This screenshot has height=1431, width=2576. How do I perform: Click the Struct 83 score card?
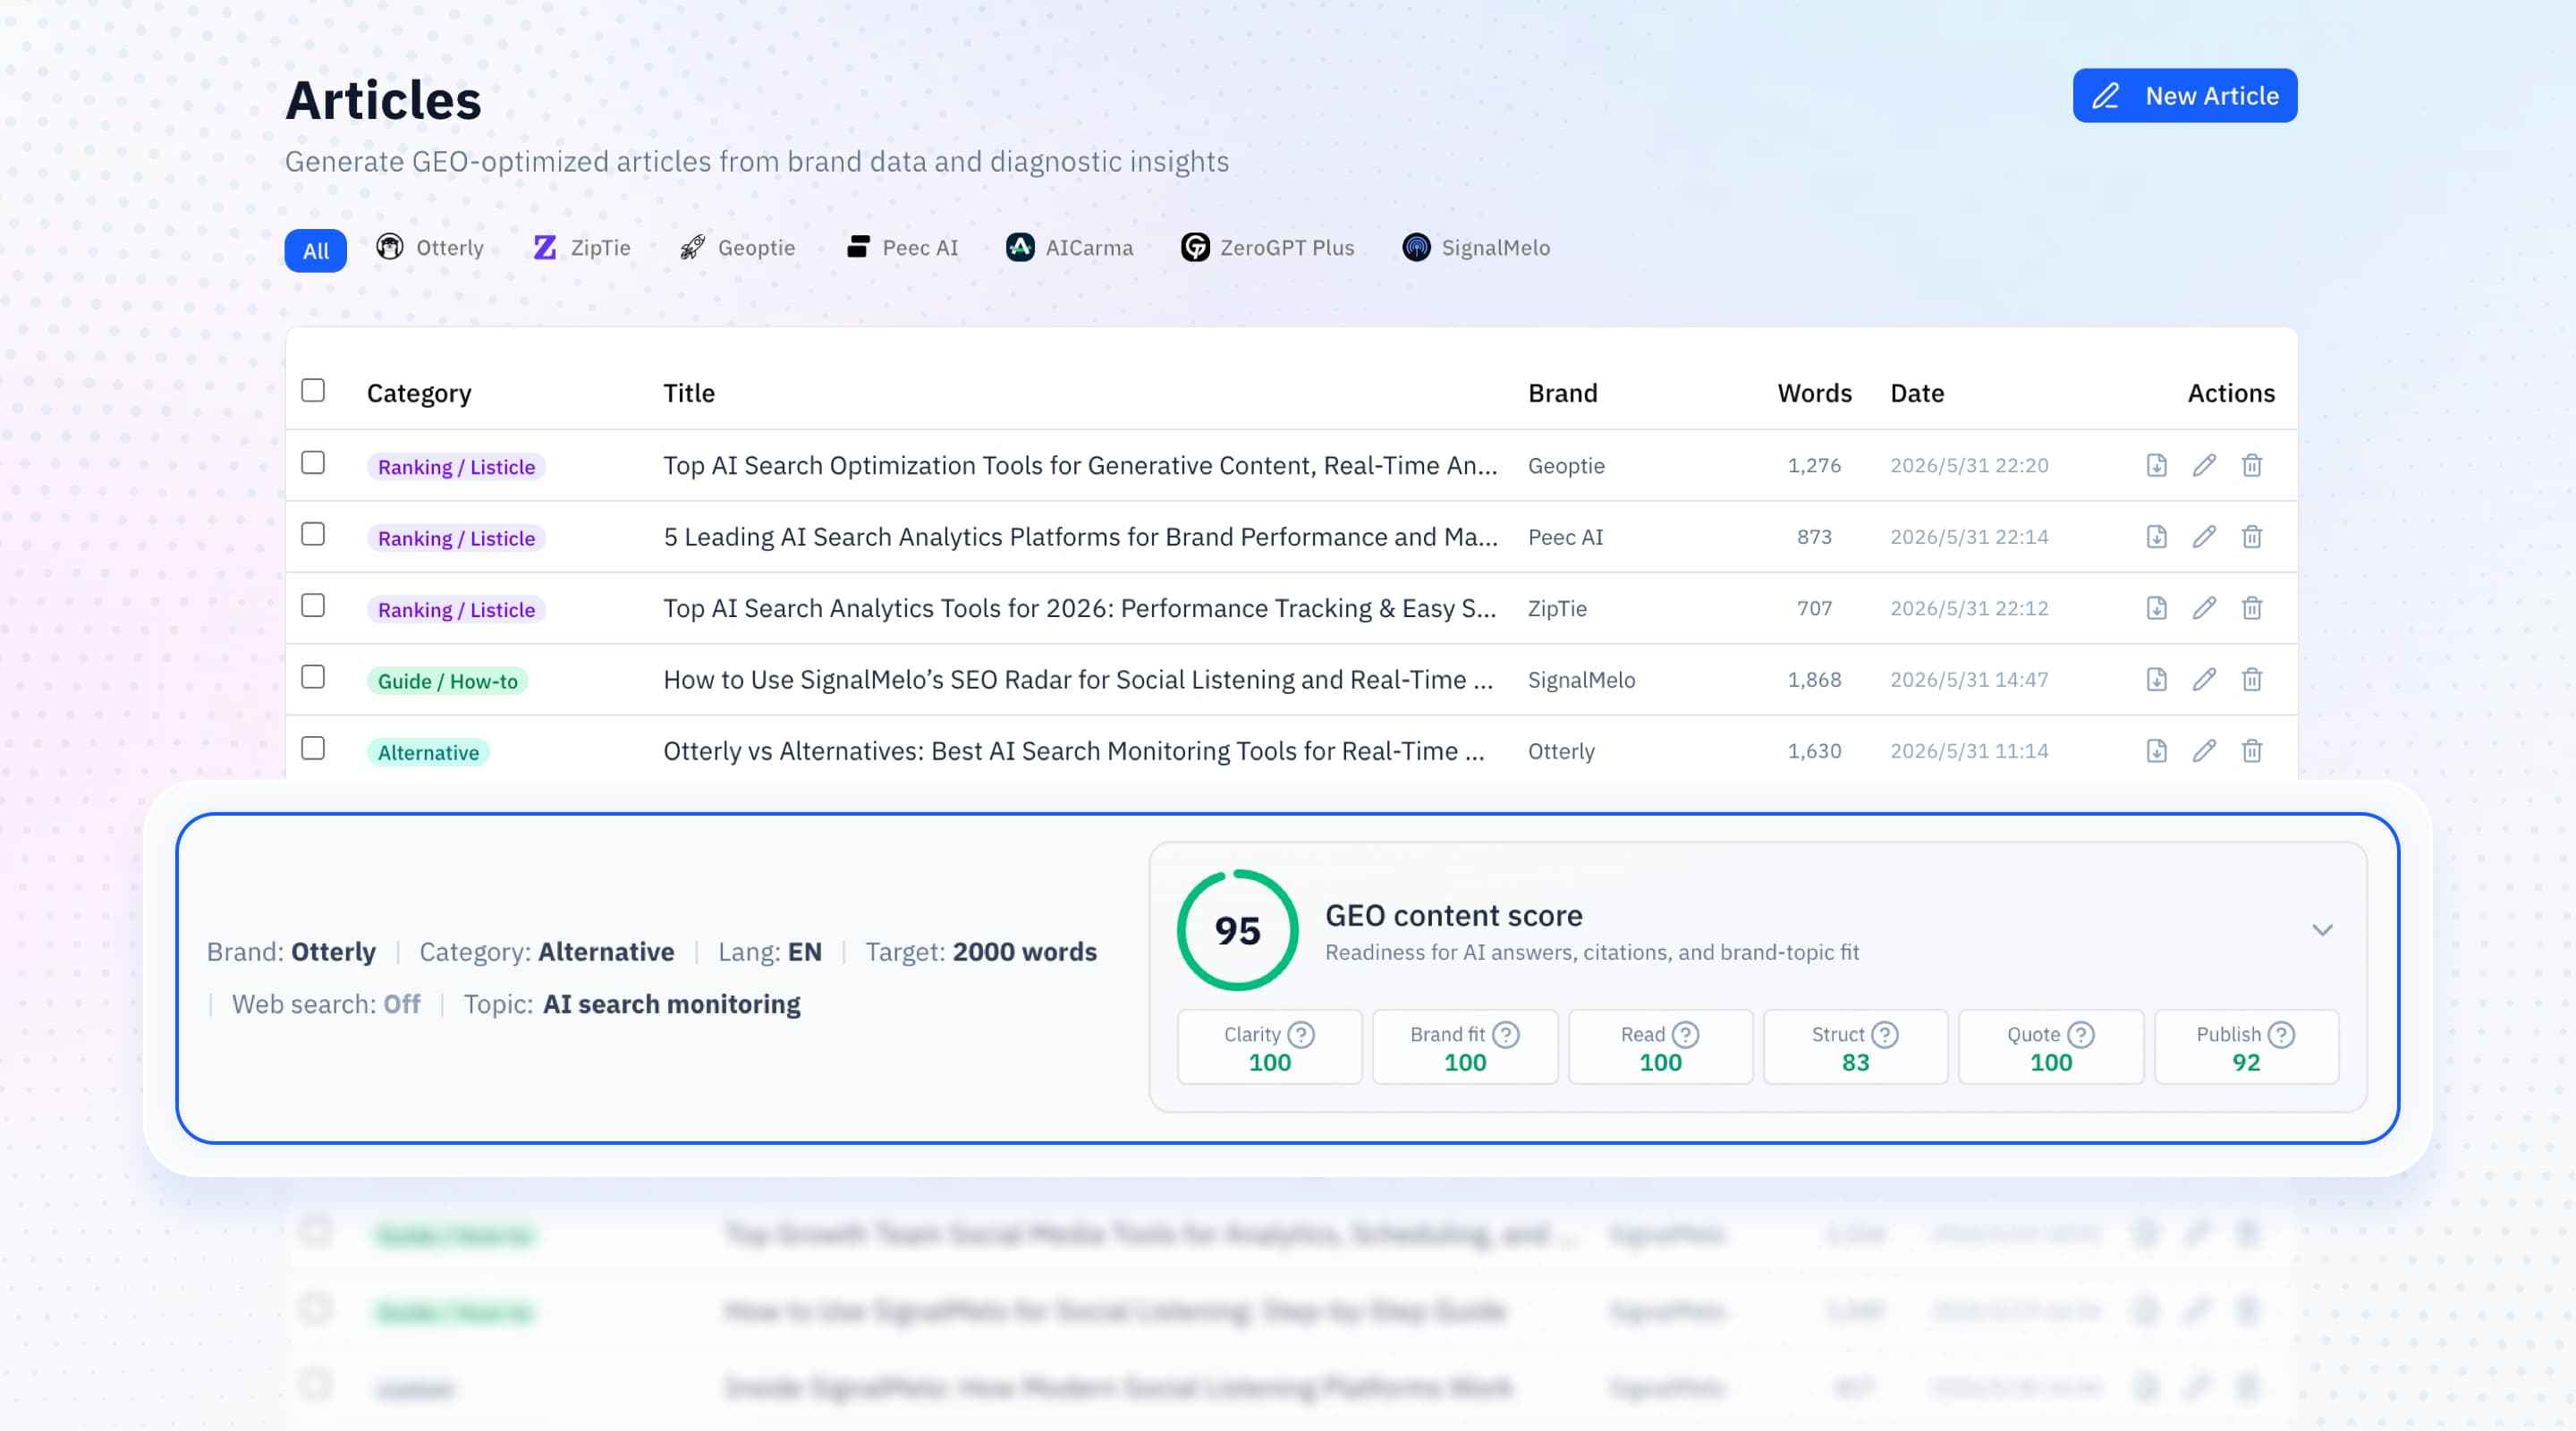[x=1855, y=1047]
